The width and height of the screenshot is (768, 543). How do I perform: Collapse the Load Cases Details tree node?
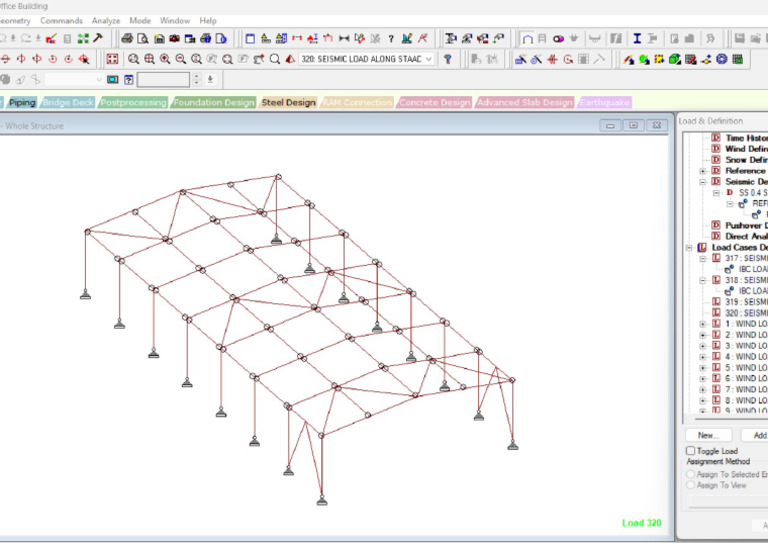(689, 247)
